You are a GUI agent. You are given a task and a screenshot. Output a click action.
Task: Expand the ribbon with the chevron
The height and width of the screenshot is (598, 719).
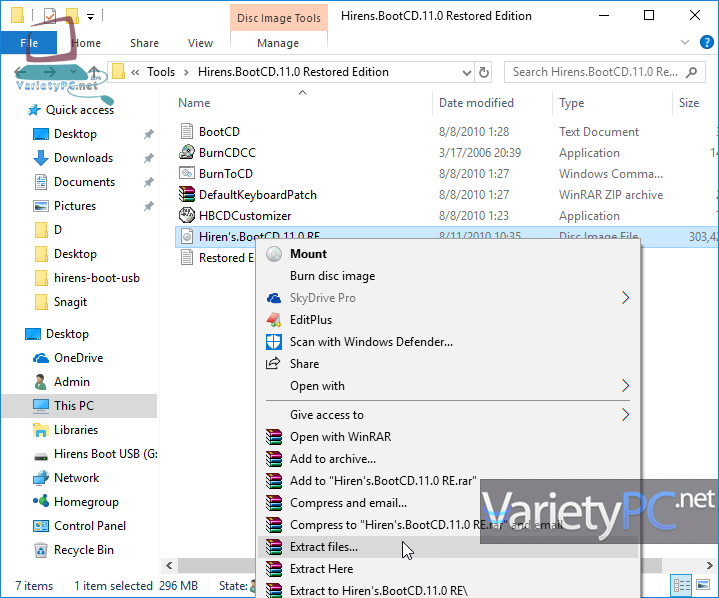(x=685, y=42)
